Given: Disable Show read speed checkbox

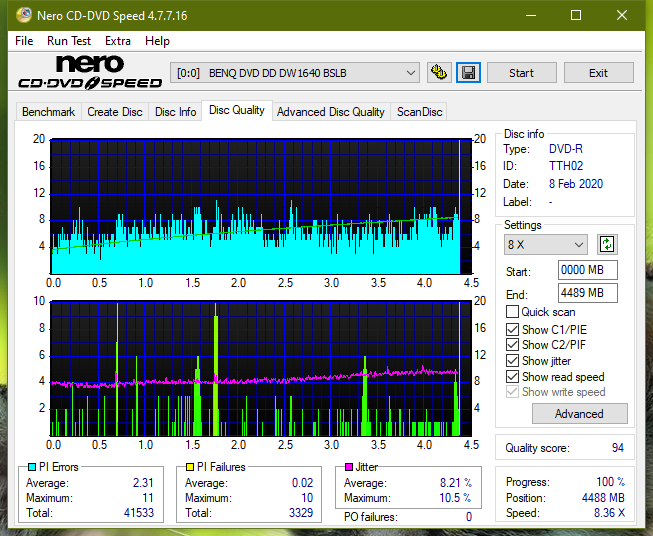Looking at the screenshot, I should [512, 376].
